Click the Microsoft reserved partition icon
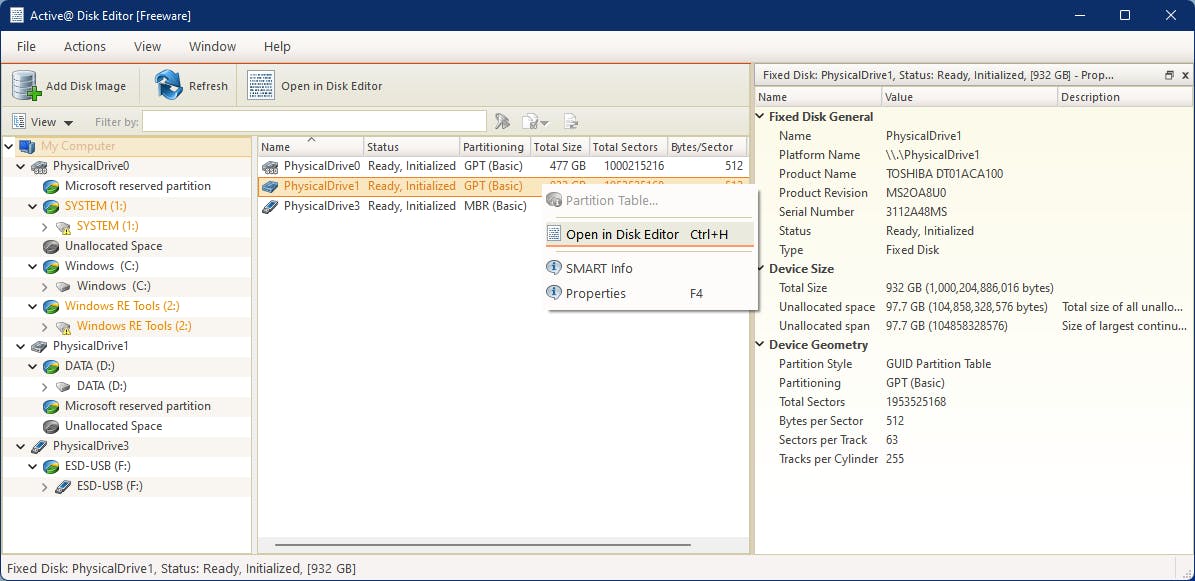This screenshot has height=581, width=1195. click(51, 186)
